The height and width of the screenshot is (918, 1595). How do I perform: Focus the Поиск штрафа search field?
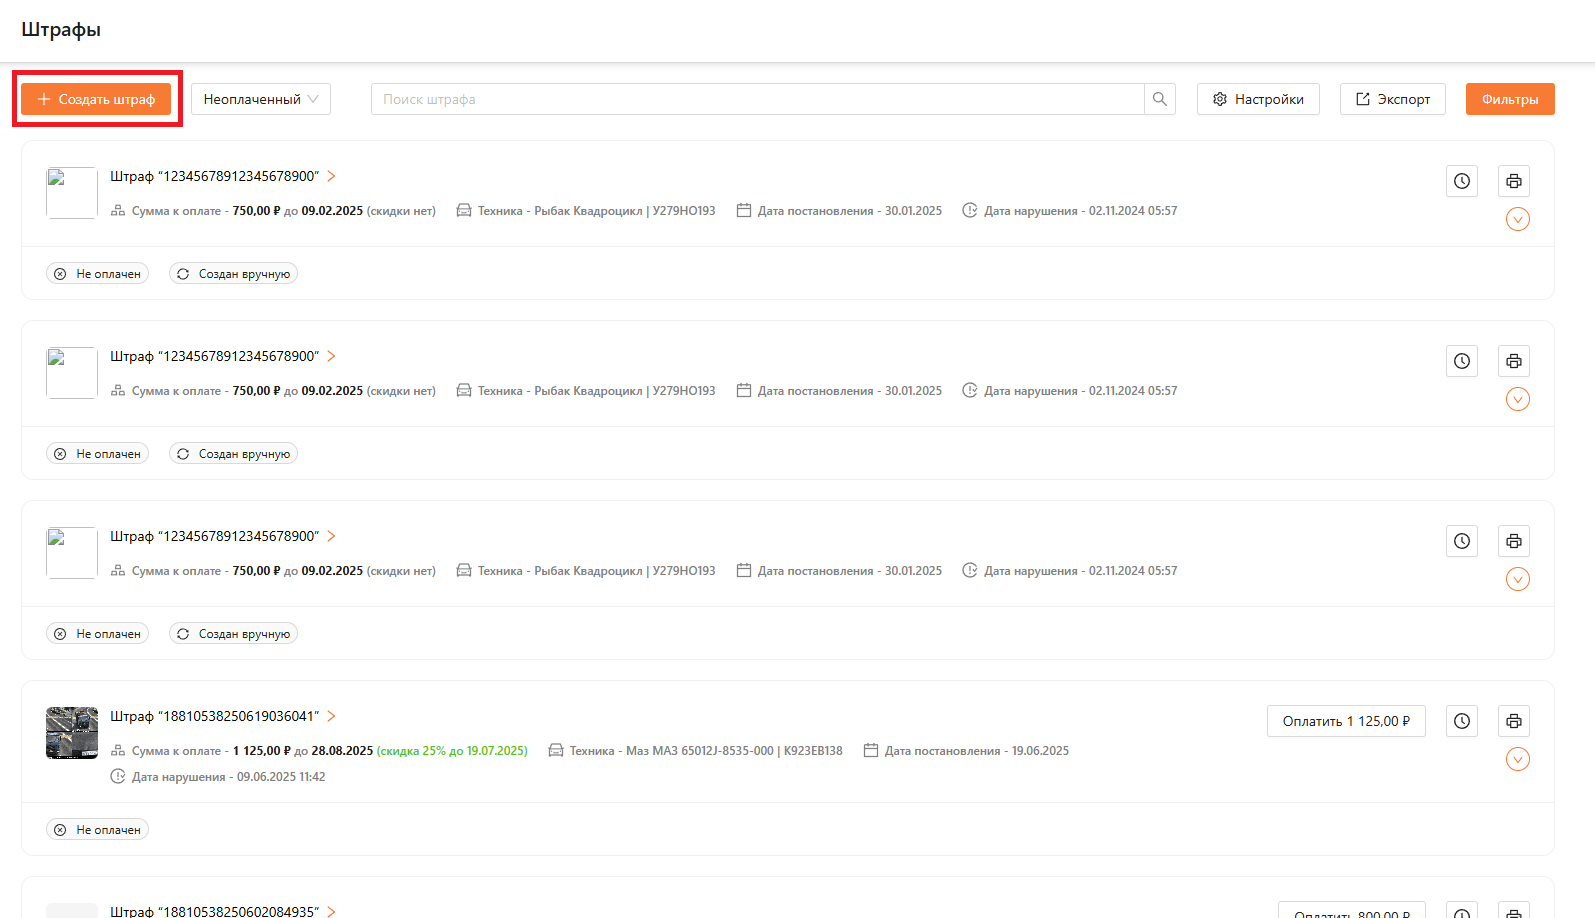click(x=757, y=99)
